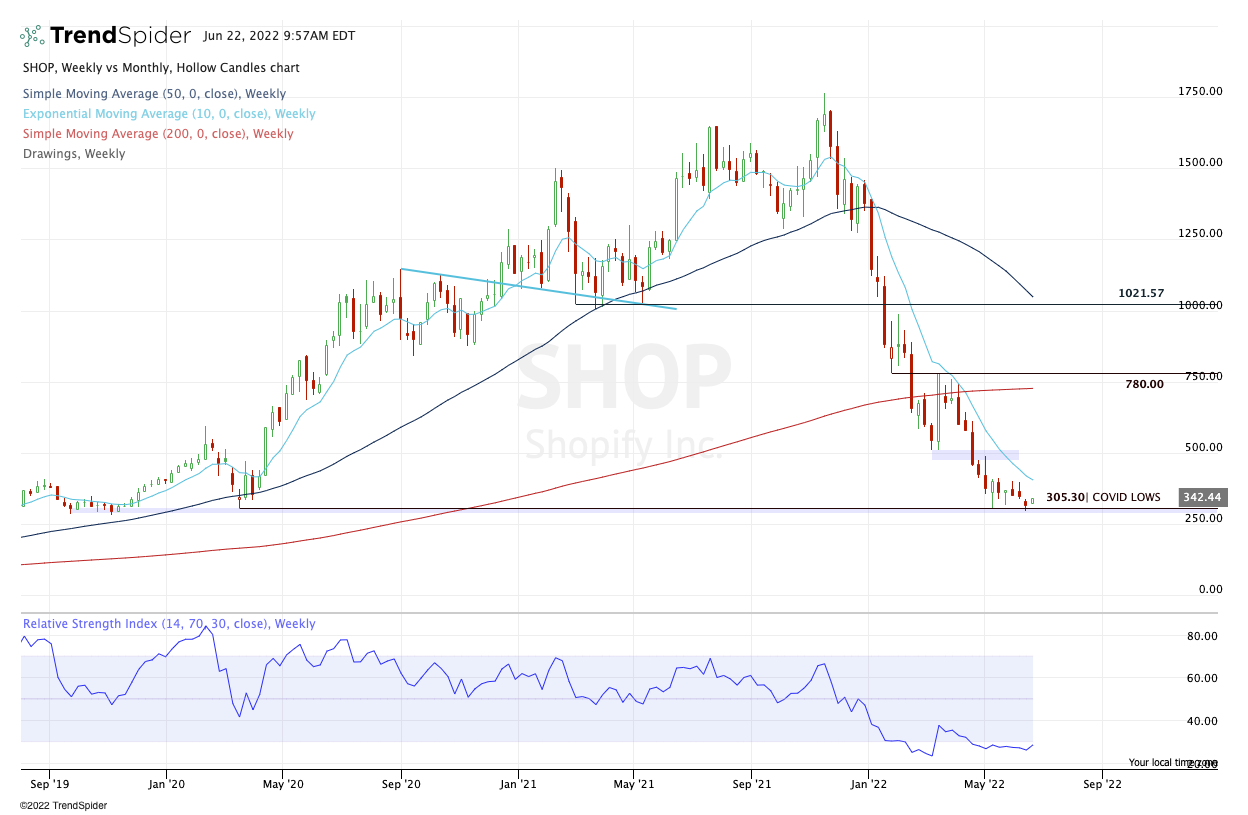Select the cyan descending trendline drawing

tap(538, 289)
